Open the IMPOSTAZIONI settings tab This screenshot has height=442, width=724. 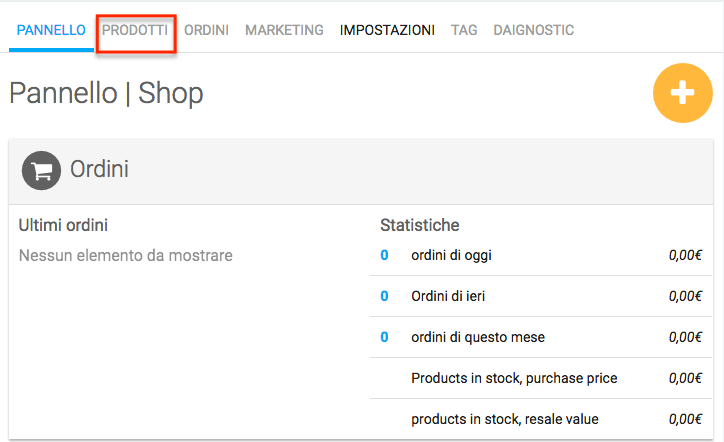tap(387, 30)
